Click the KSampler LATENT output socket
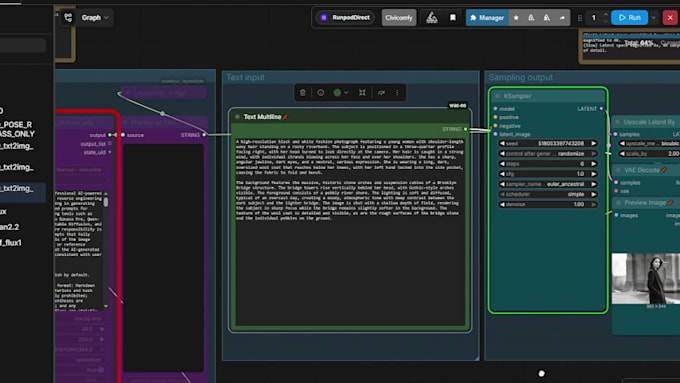Image resolution: width=680 pixels, height=383 pixels. [601, 108]
